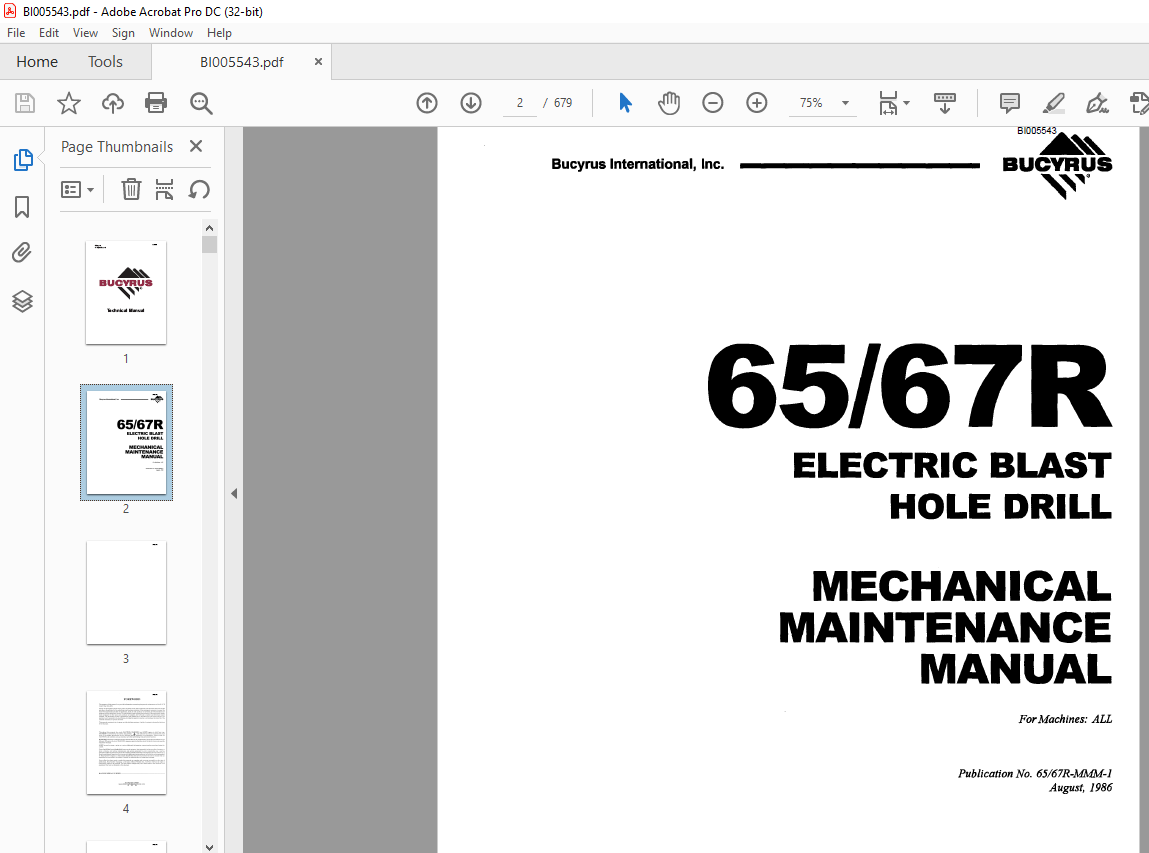Screen dimensions: 1149x853
Task: Close the BI005543.pdf tab
Action: tap(318, 62)
